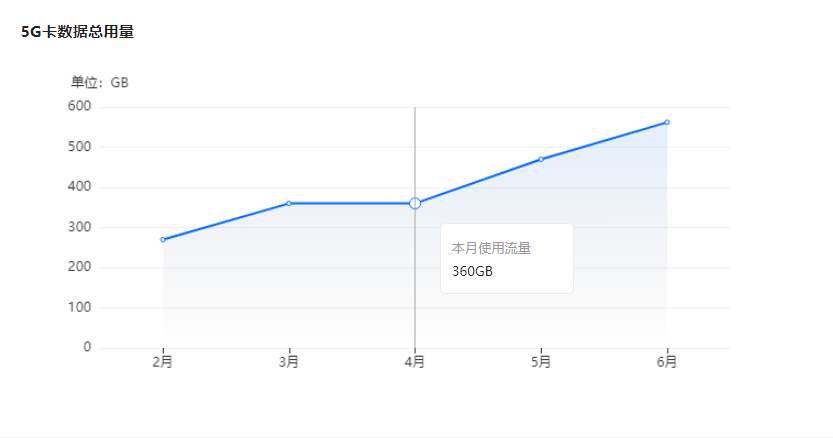The image size is (833, 438).
Task: Select the 2月 x-axis label
Action: [x=163, y=362]
